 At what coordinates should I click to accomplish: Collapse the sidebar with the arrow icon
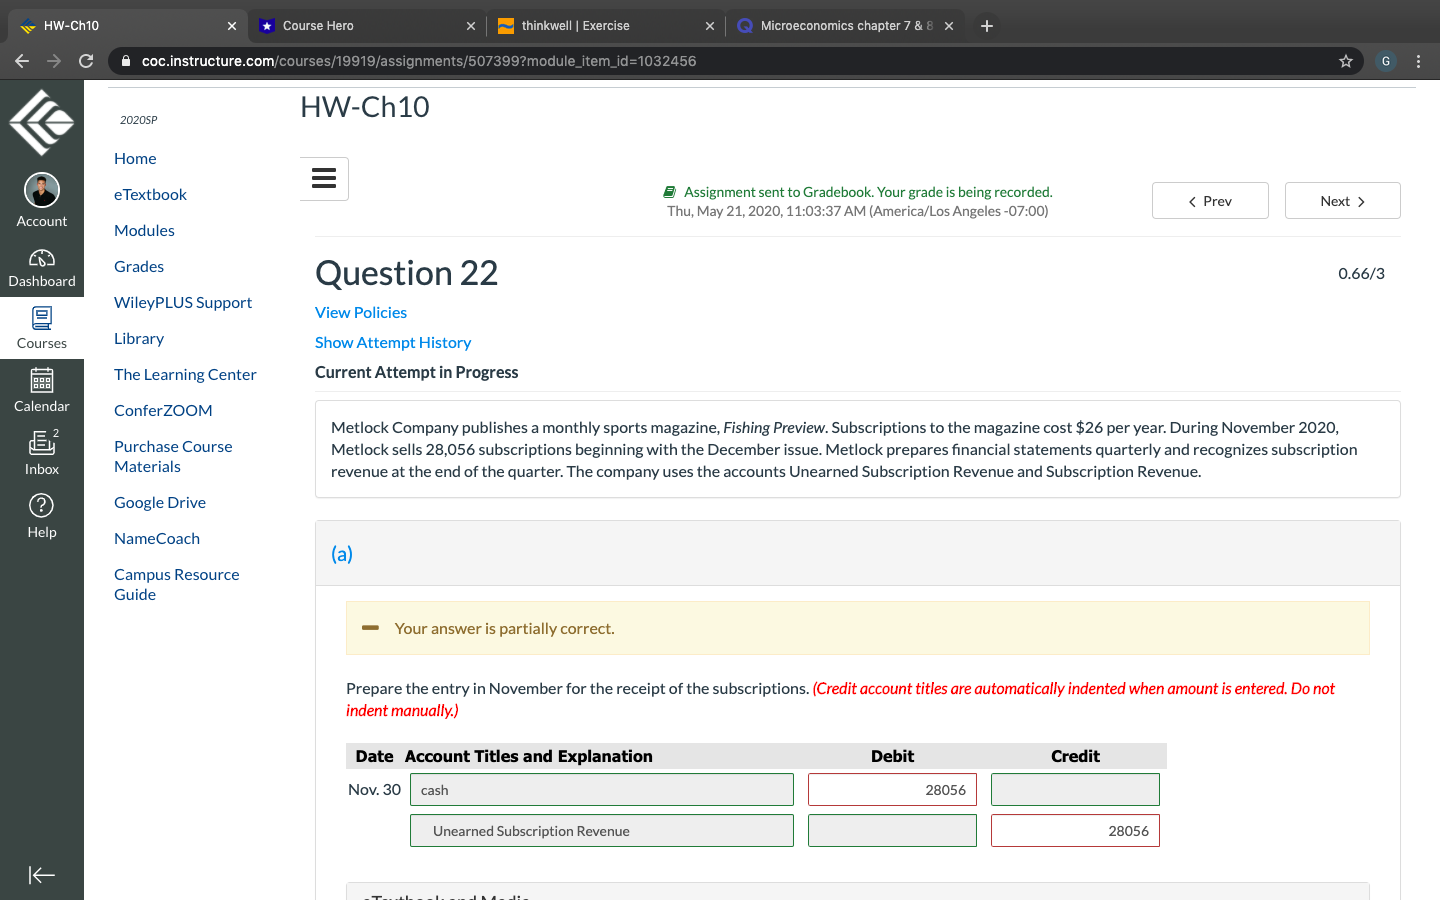(42, 874)
